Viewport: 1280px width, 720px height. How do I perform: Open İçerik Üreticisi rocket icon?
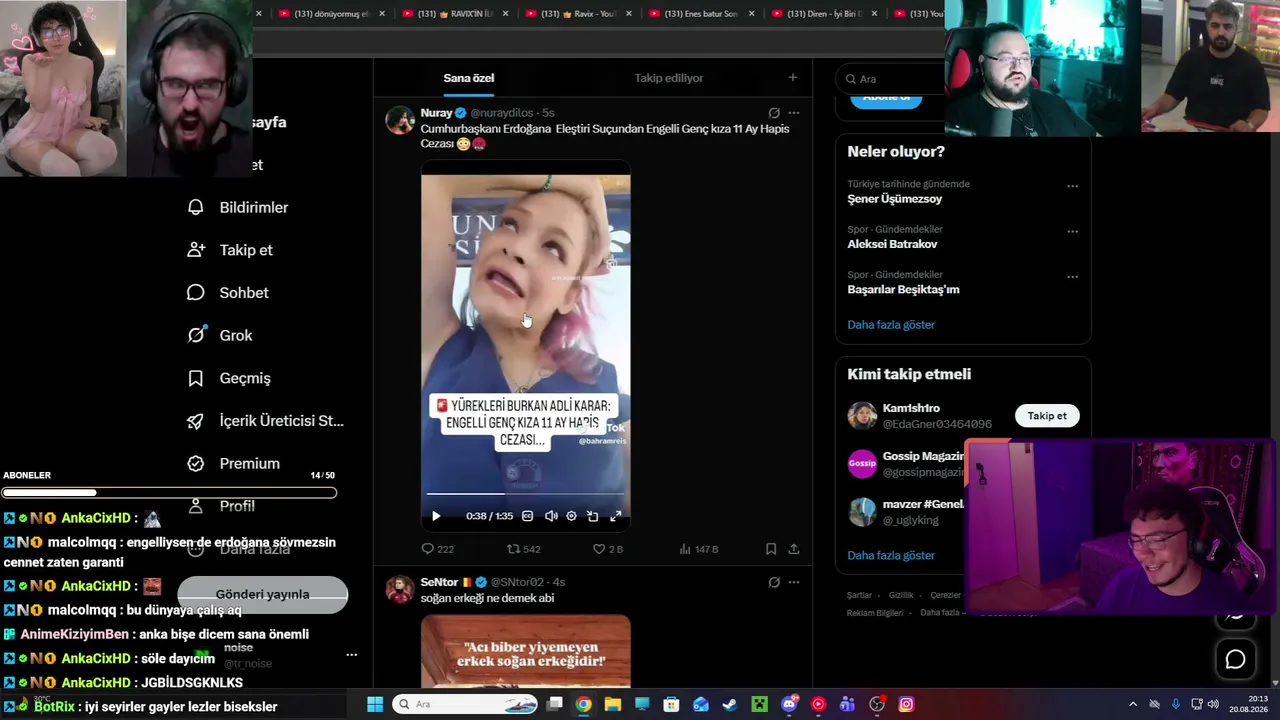tap(196, 421)
